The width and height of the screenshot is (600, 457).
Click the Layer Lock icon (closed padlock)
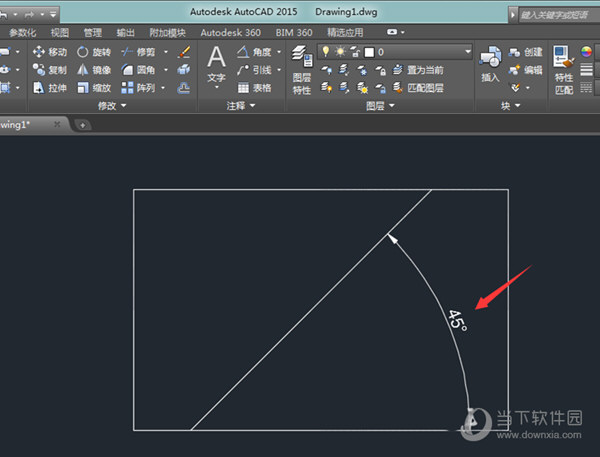380,70
